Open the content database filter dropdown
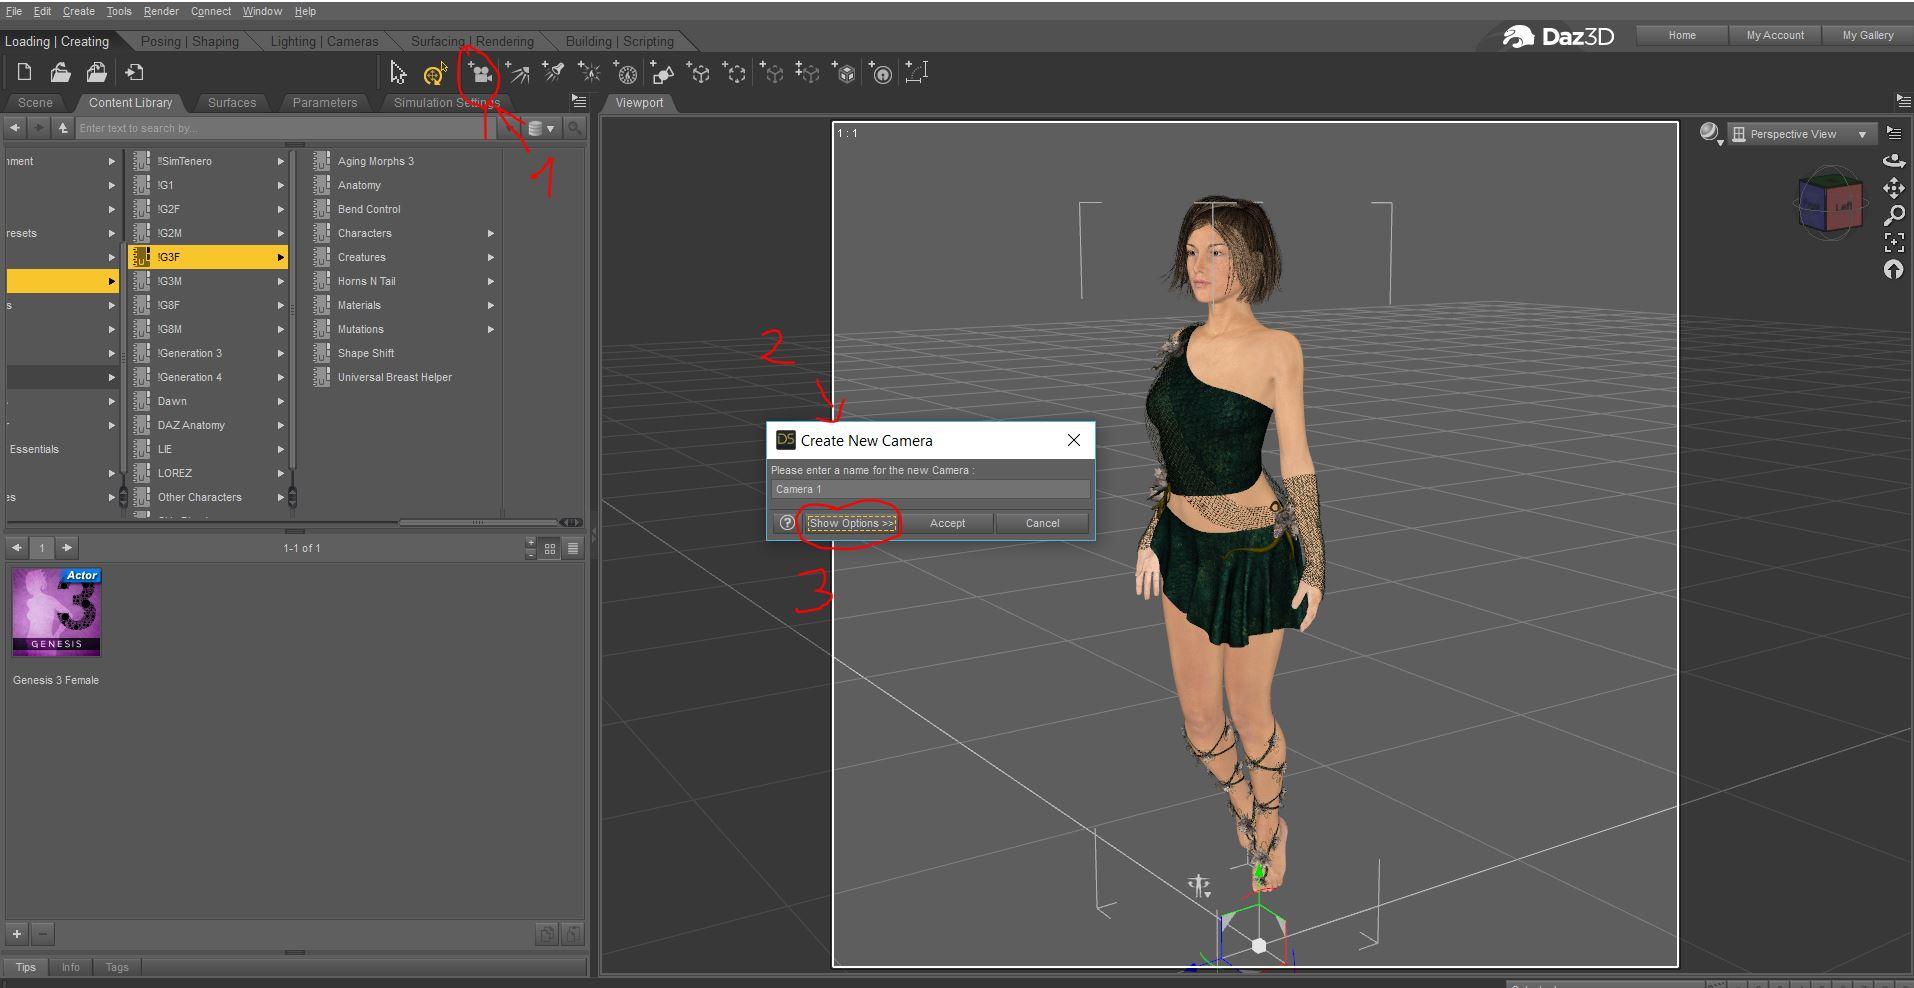The width and height of the screenshot is (1914, 988). (541, 128)
